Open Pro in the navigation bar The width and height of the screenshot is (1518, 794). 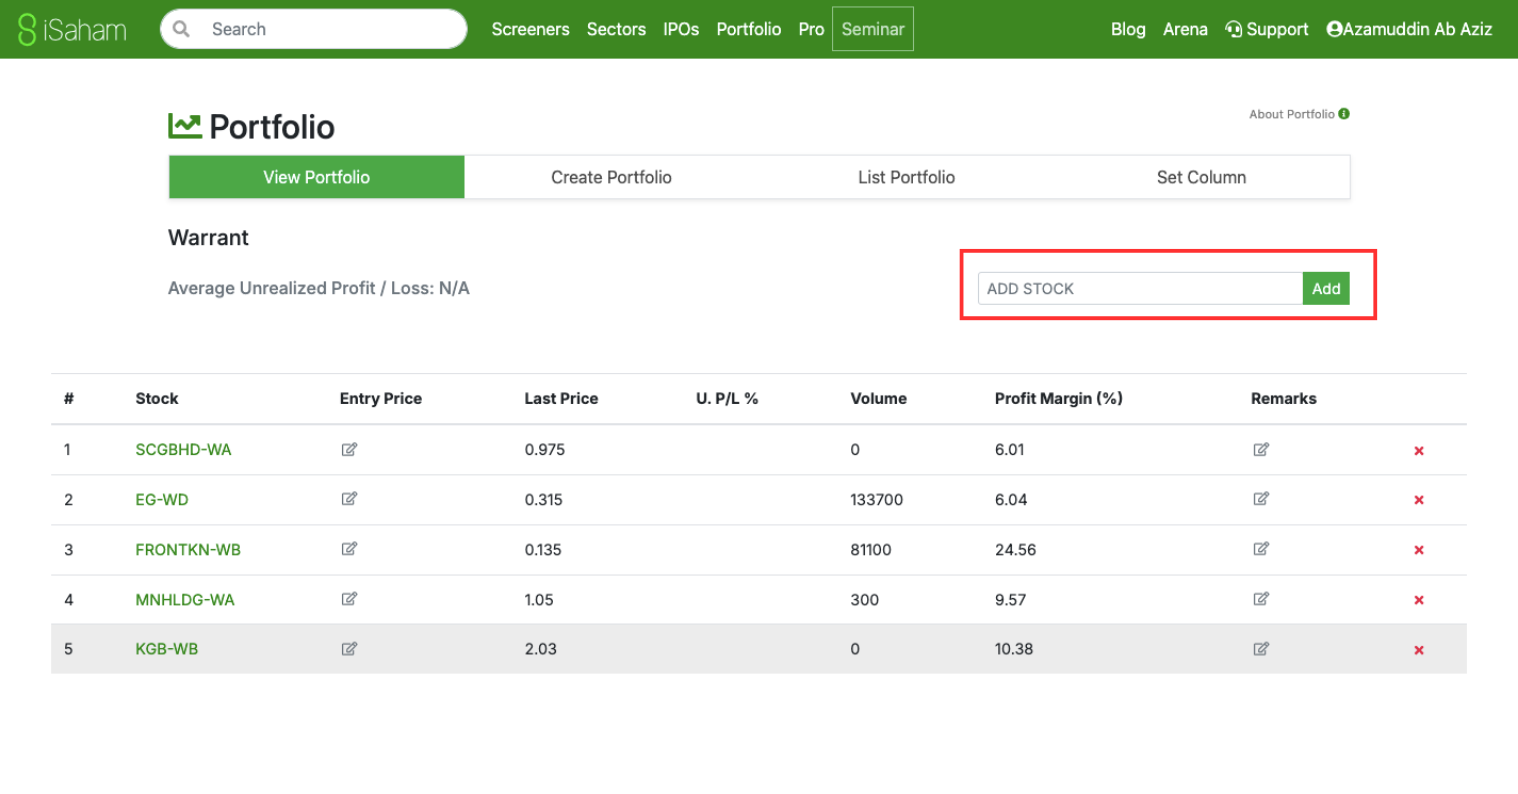(x=811, y=29)
